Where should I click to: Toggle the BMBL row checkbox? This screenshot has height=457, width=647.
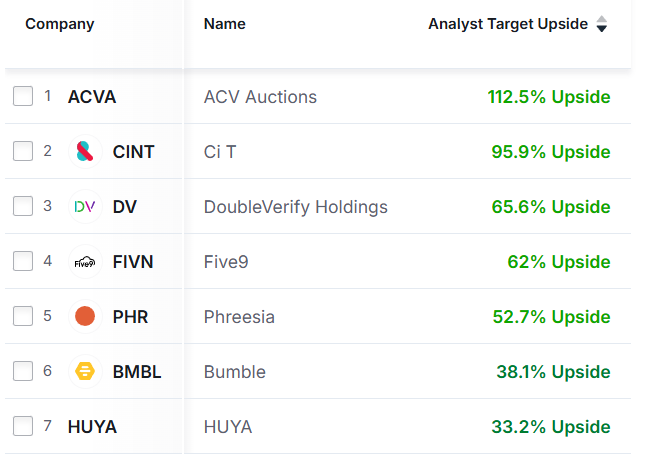coord(23,372)
